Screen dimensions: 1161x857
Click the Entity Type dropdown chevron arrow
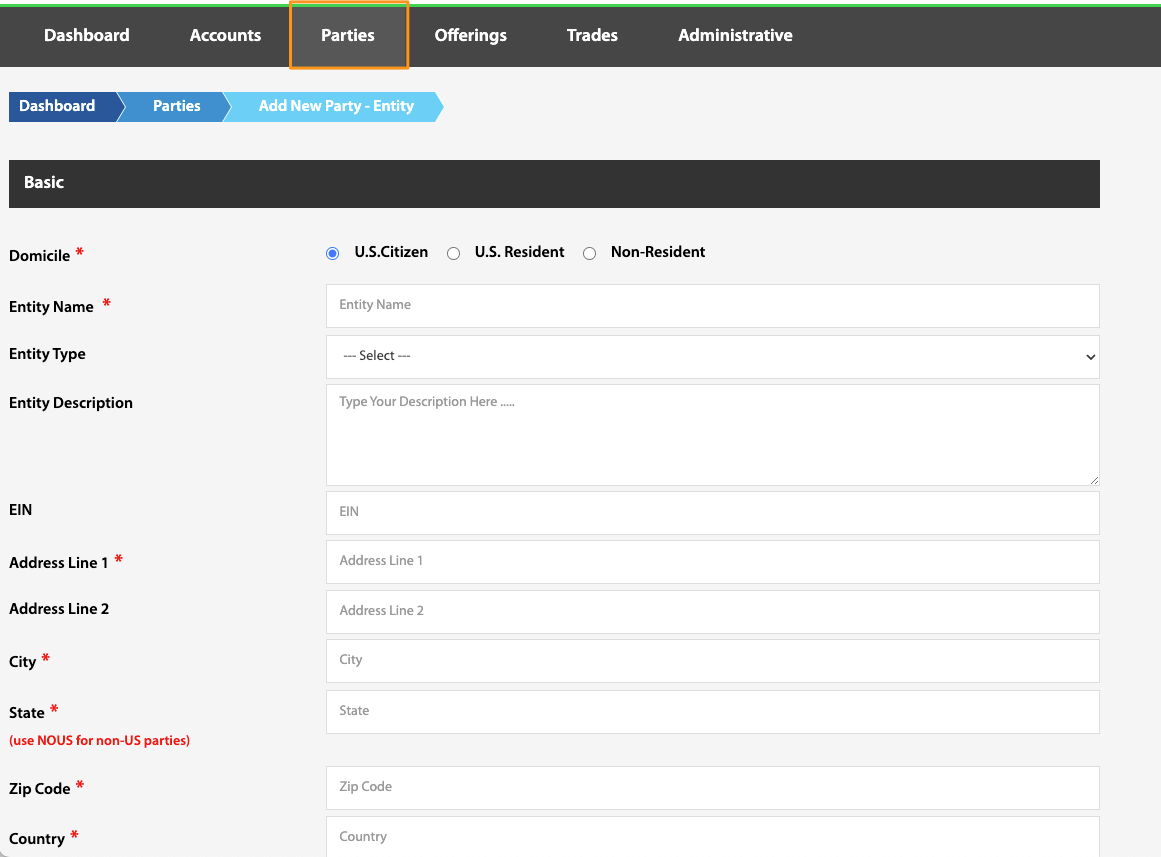click(1090, 357)
